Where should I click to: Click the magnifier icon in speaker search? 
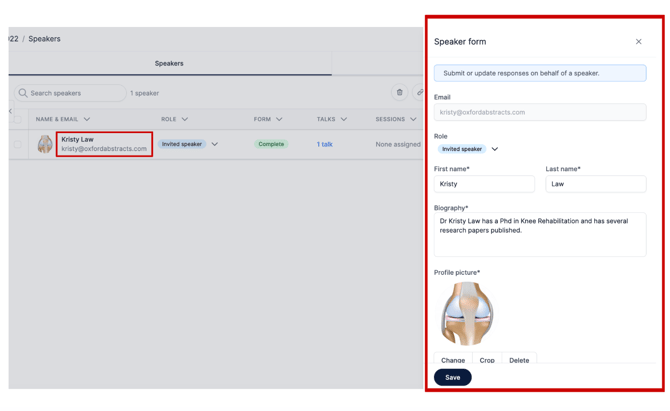[x=23, y=93]
